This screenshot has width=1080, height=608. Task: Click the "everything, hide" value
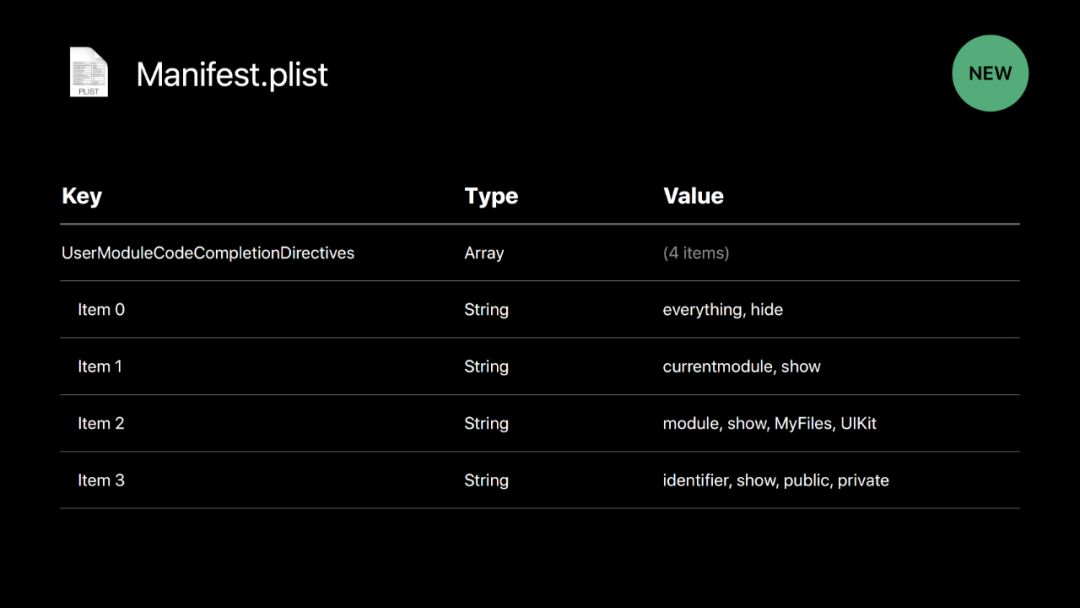point(723,310)
